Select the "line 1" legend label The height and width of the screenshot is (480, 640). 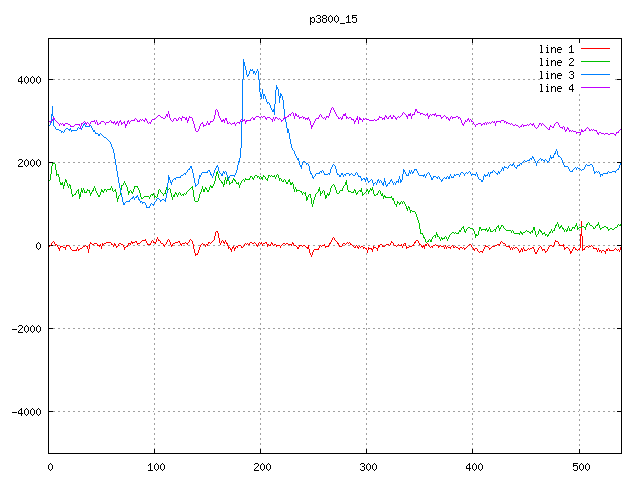557,49
